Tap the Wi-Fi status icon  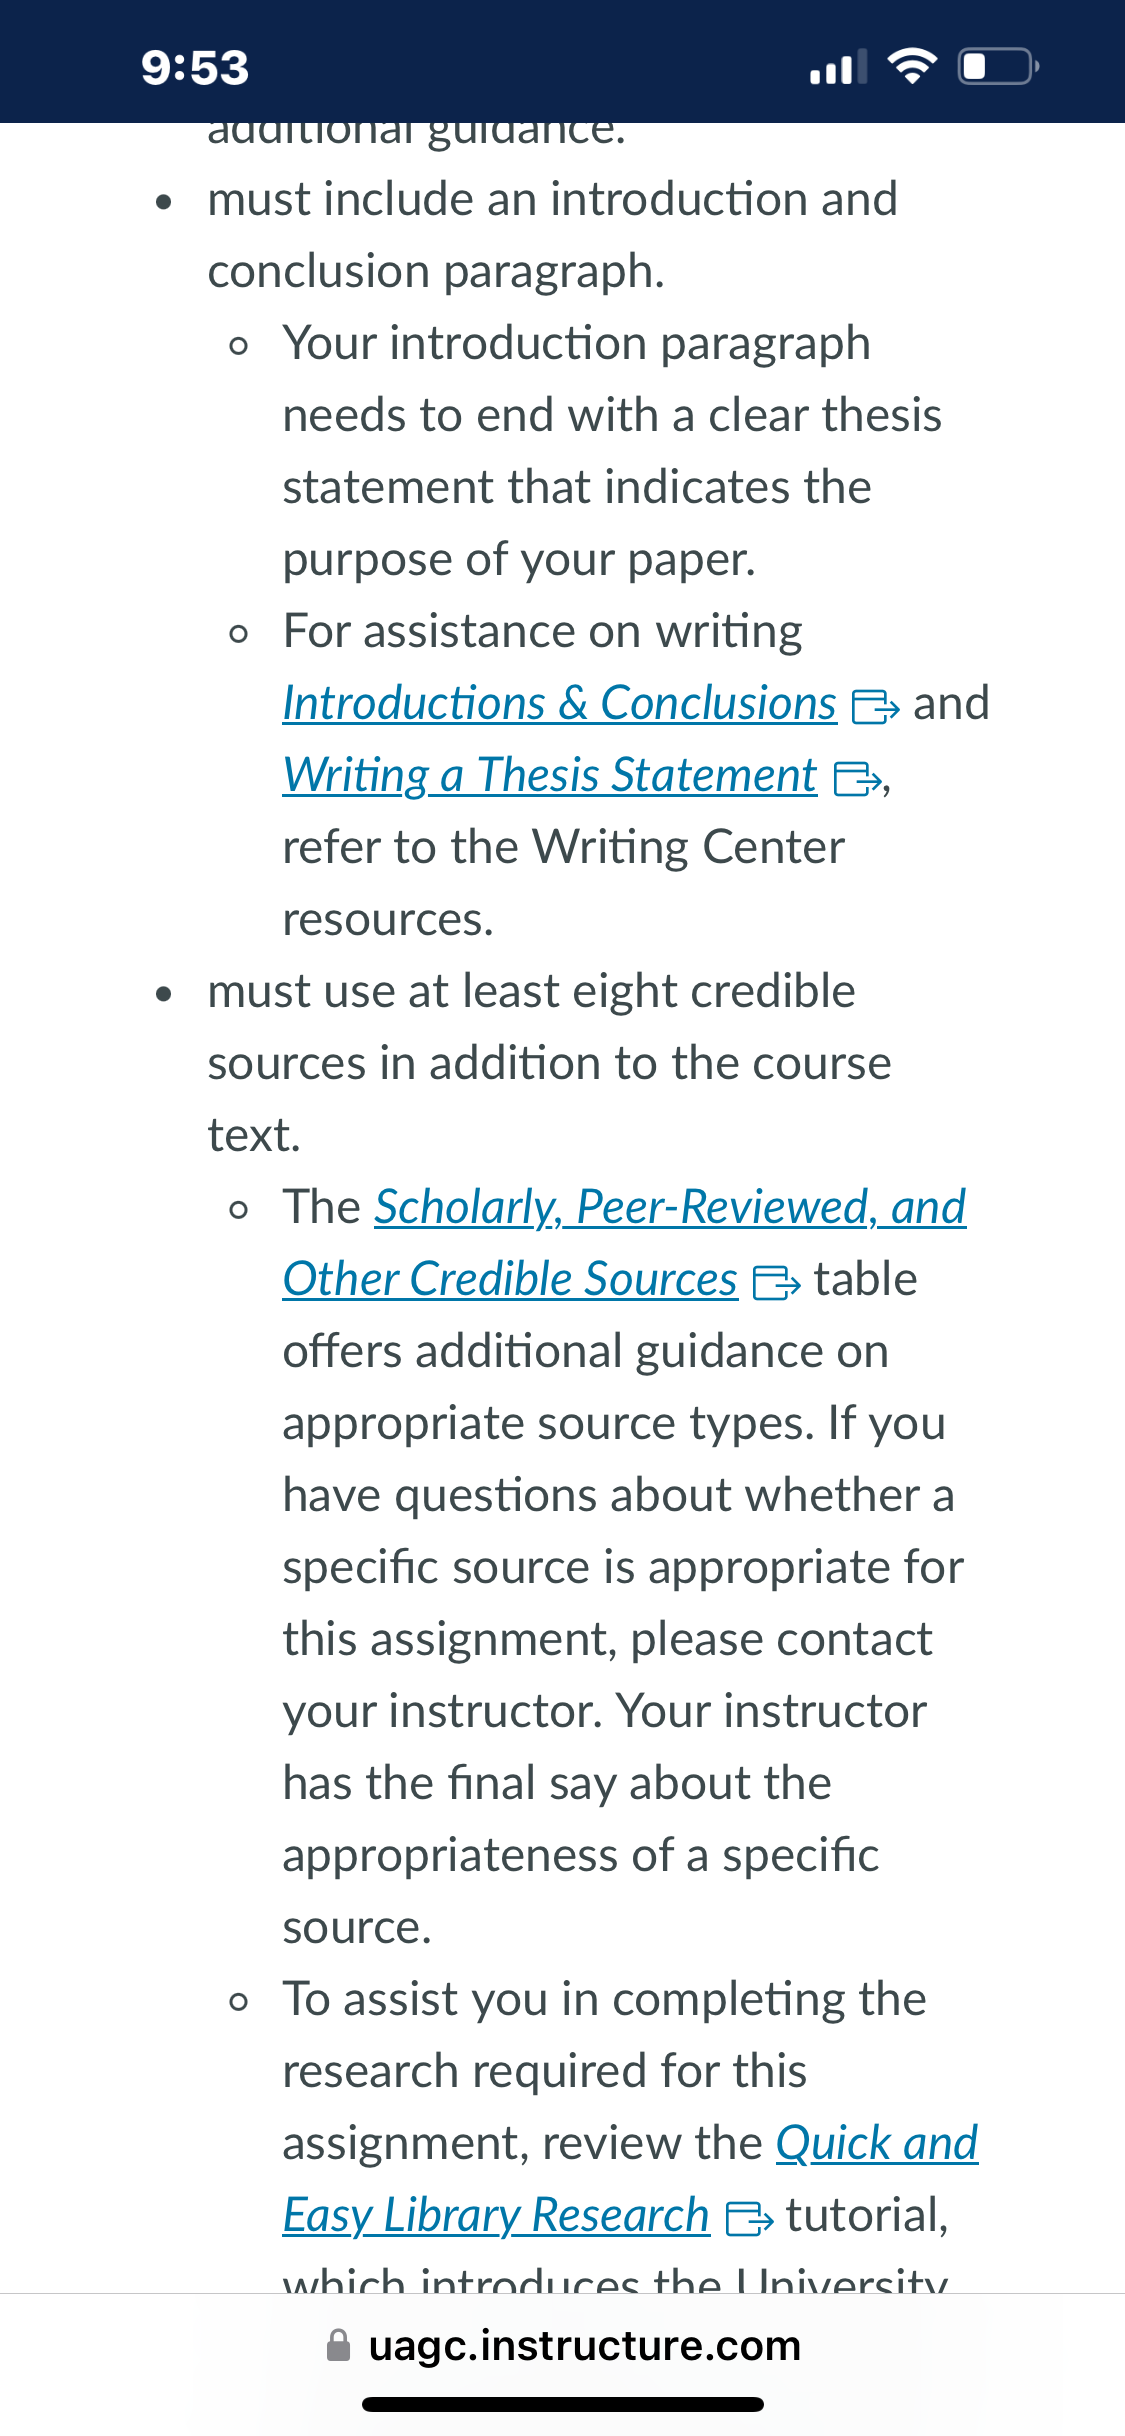coord(912,66)
